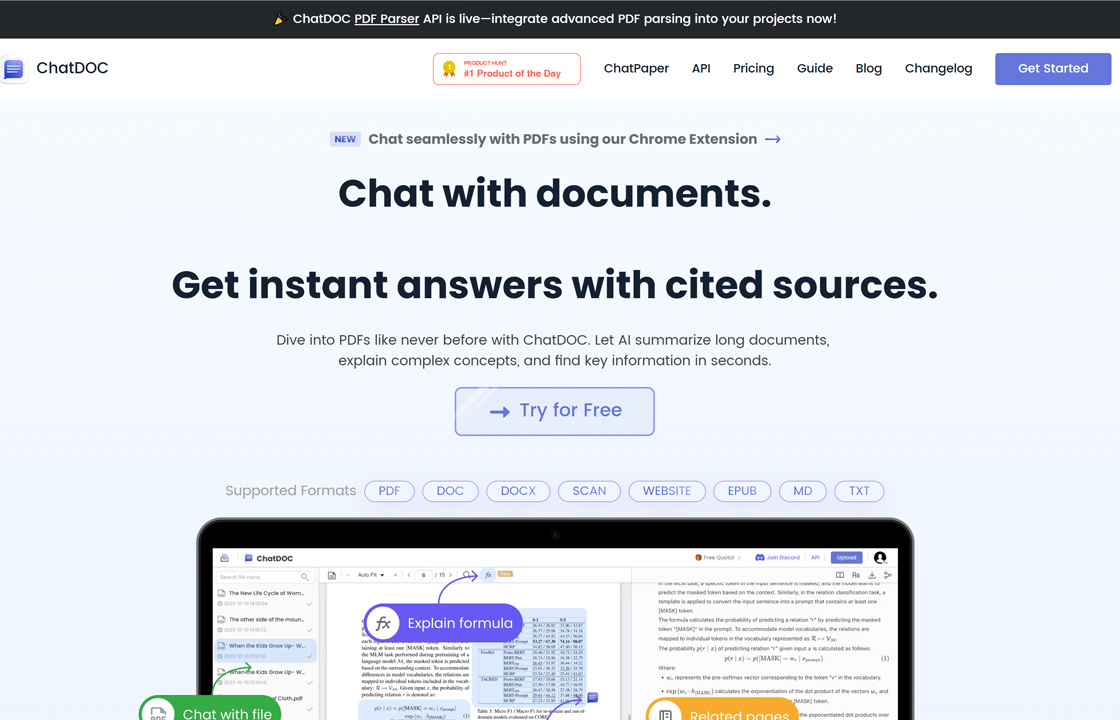Viewport: 1120px width, 720px height.
Task: Open the Changelog nav item
Action: (x=938, y=69)
